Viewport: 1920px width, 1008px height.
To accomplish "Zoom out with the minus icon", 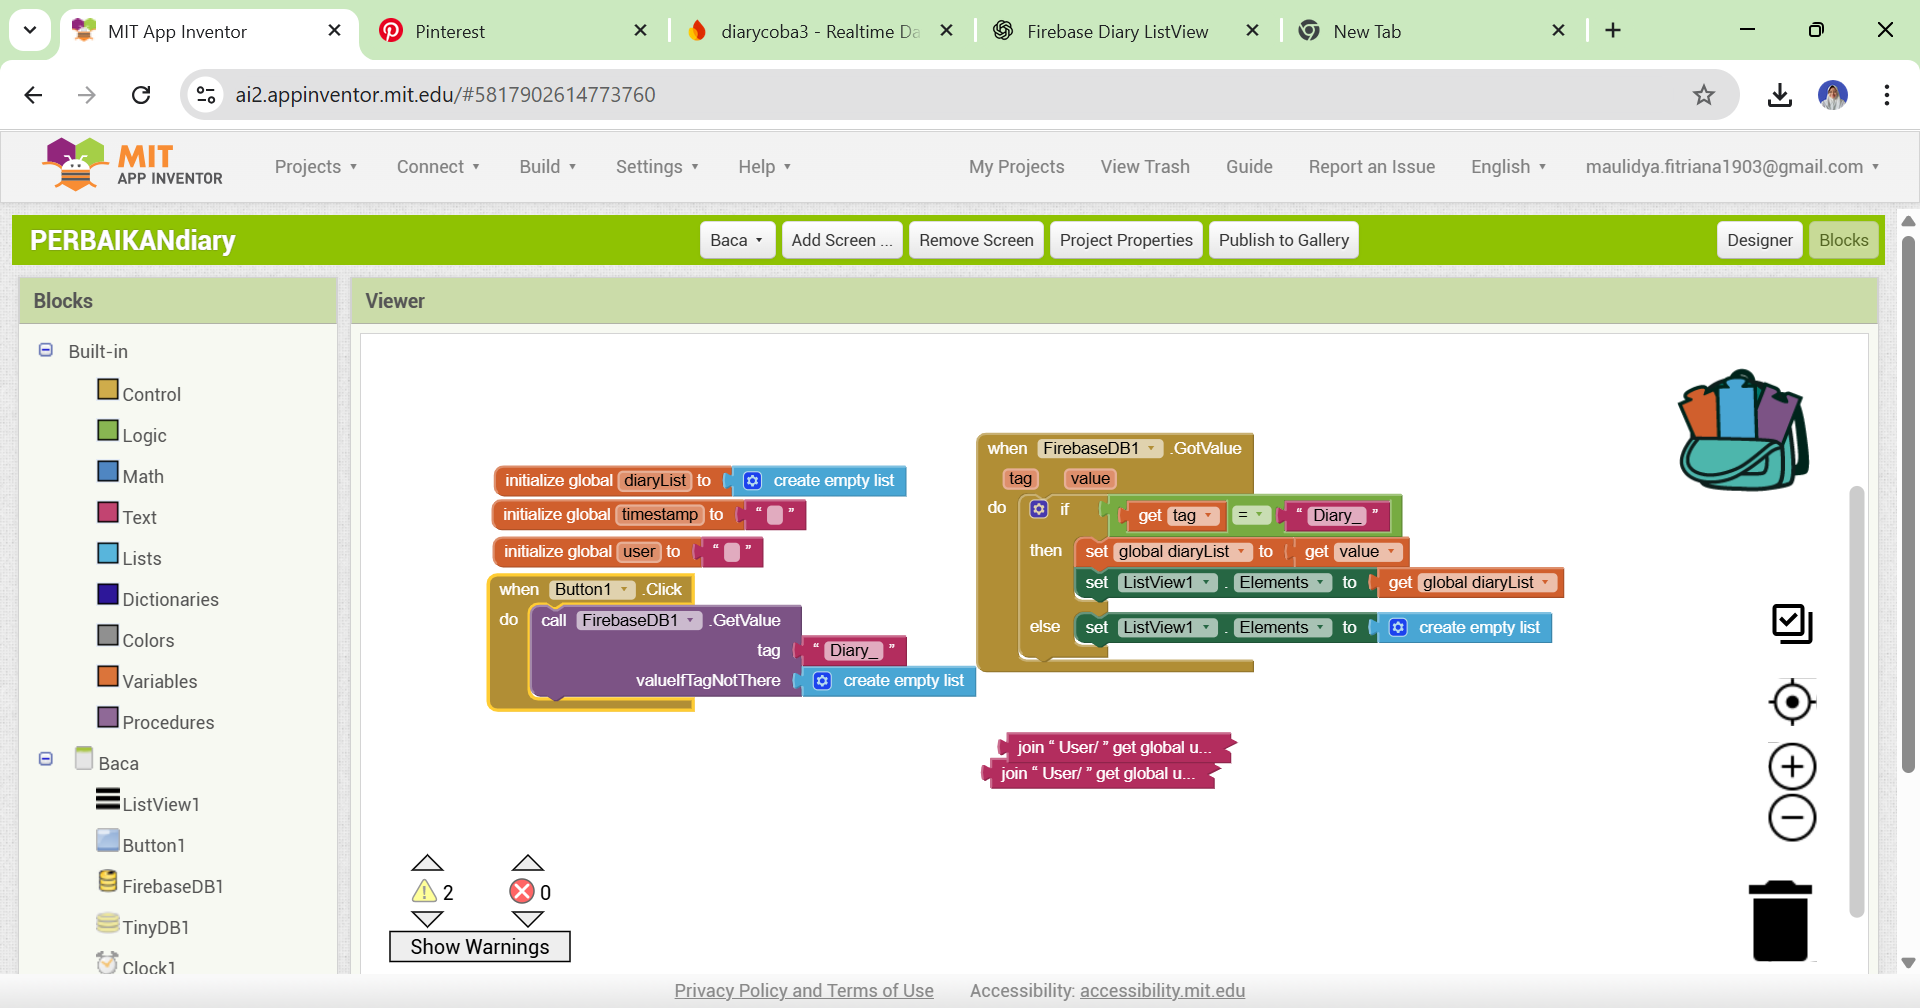I will pos(1792,818).
